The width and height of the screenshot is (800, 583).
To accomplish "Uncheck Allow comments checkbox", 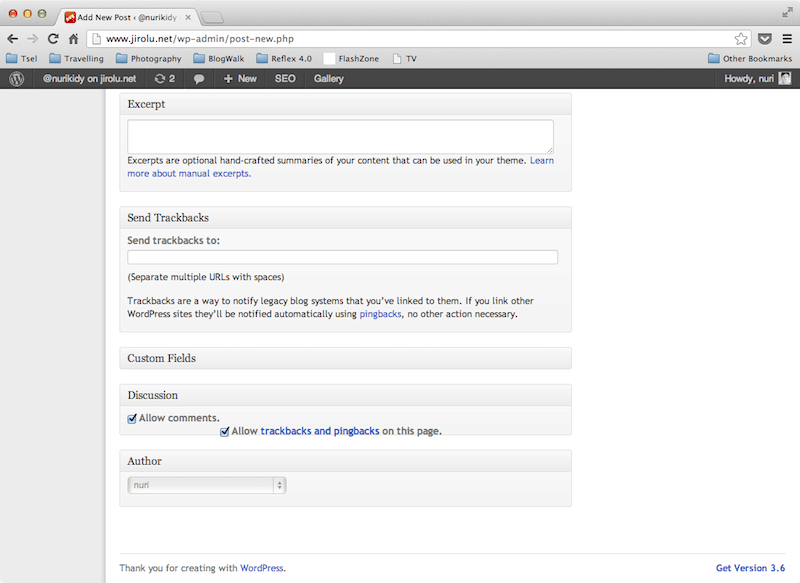I will pyautogui.click(x=132, y=418).
